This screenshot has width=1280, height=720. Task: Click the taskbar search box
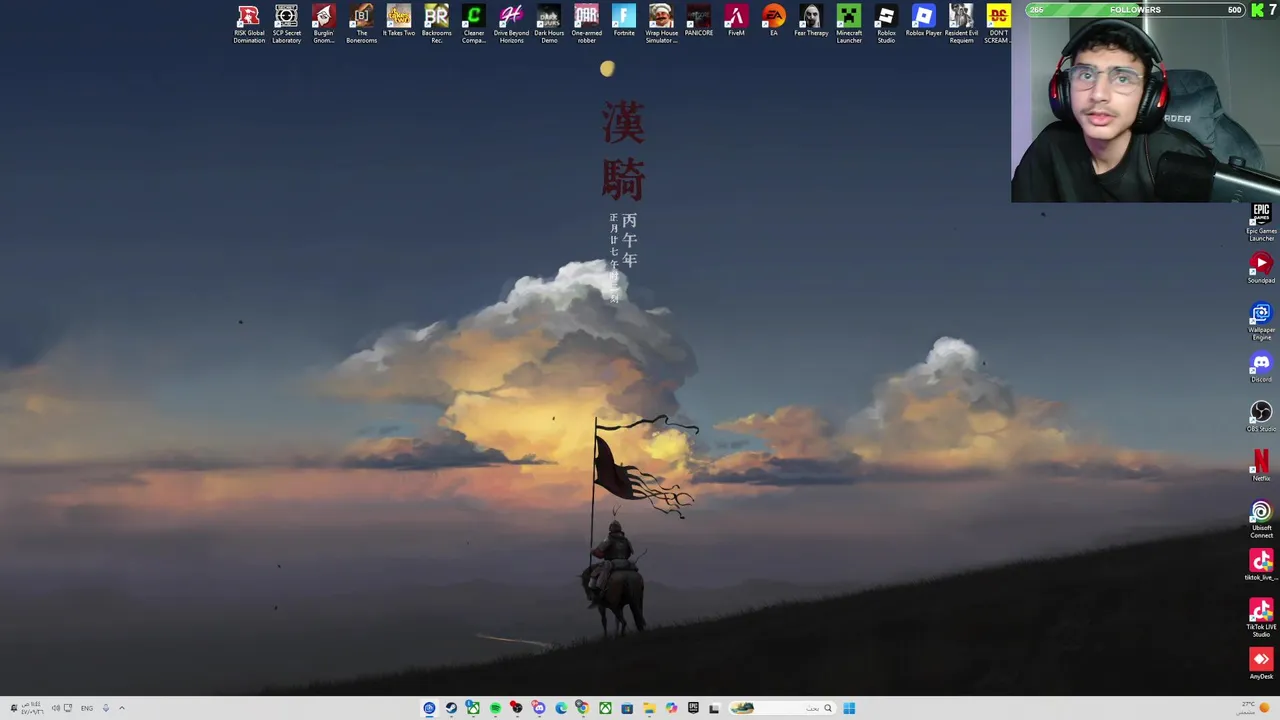click(x=783, y=708)
